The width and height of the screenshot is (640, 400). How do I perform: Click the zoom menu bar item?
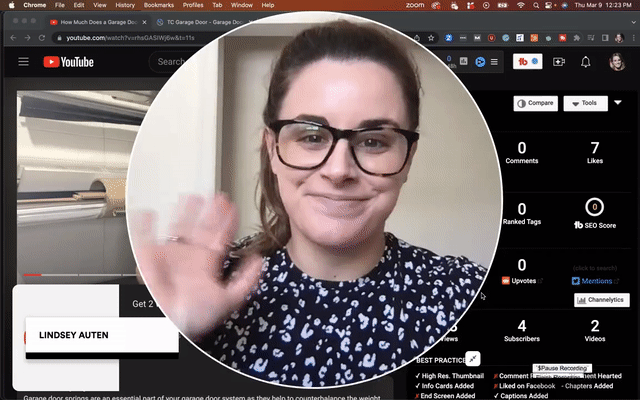coord(415,5)
